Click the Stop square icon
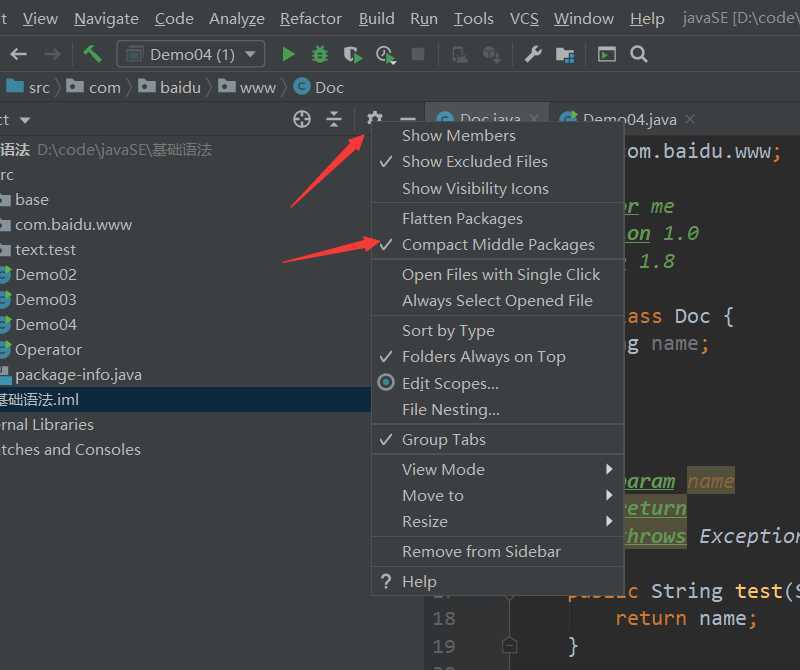Viewport: 800px width, 670px height. (x=418, y=54)
